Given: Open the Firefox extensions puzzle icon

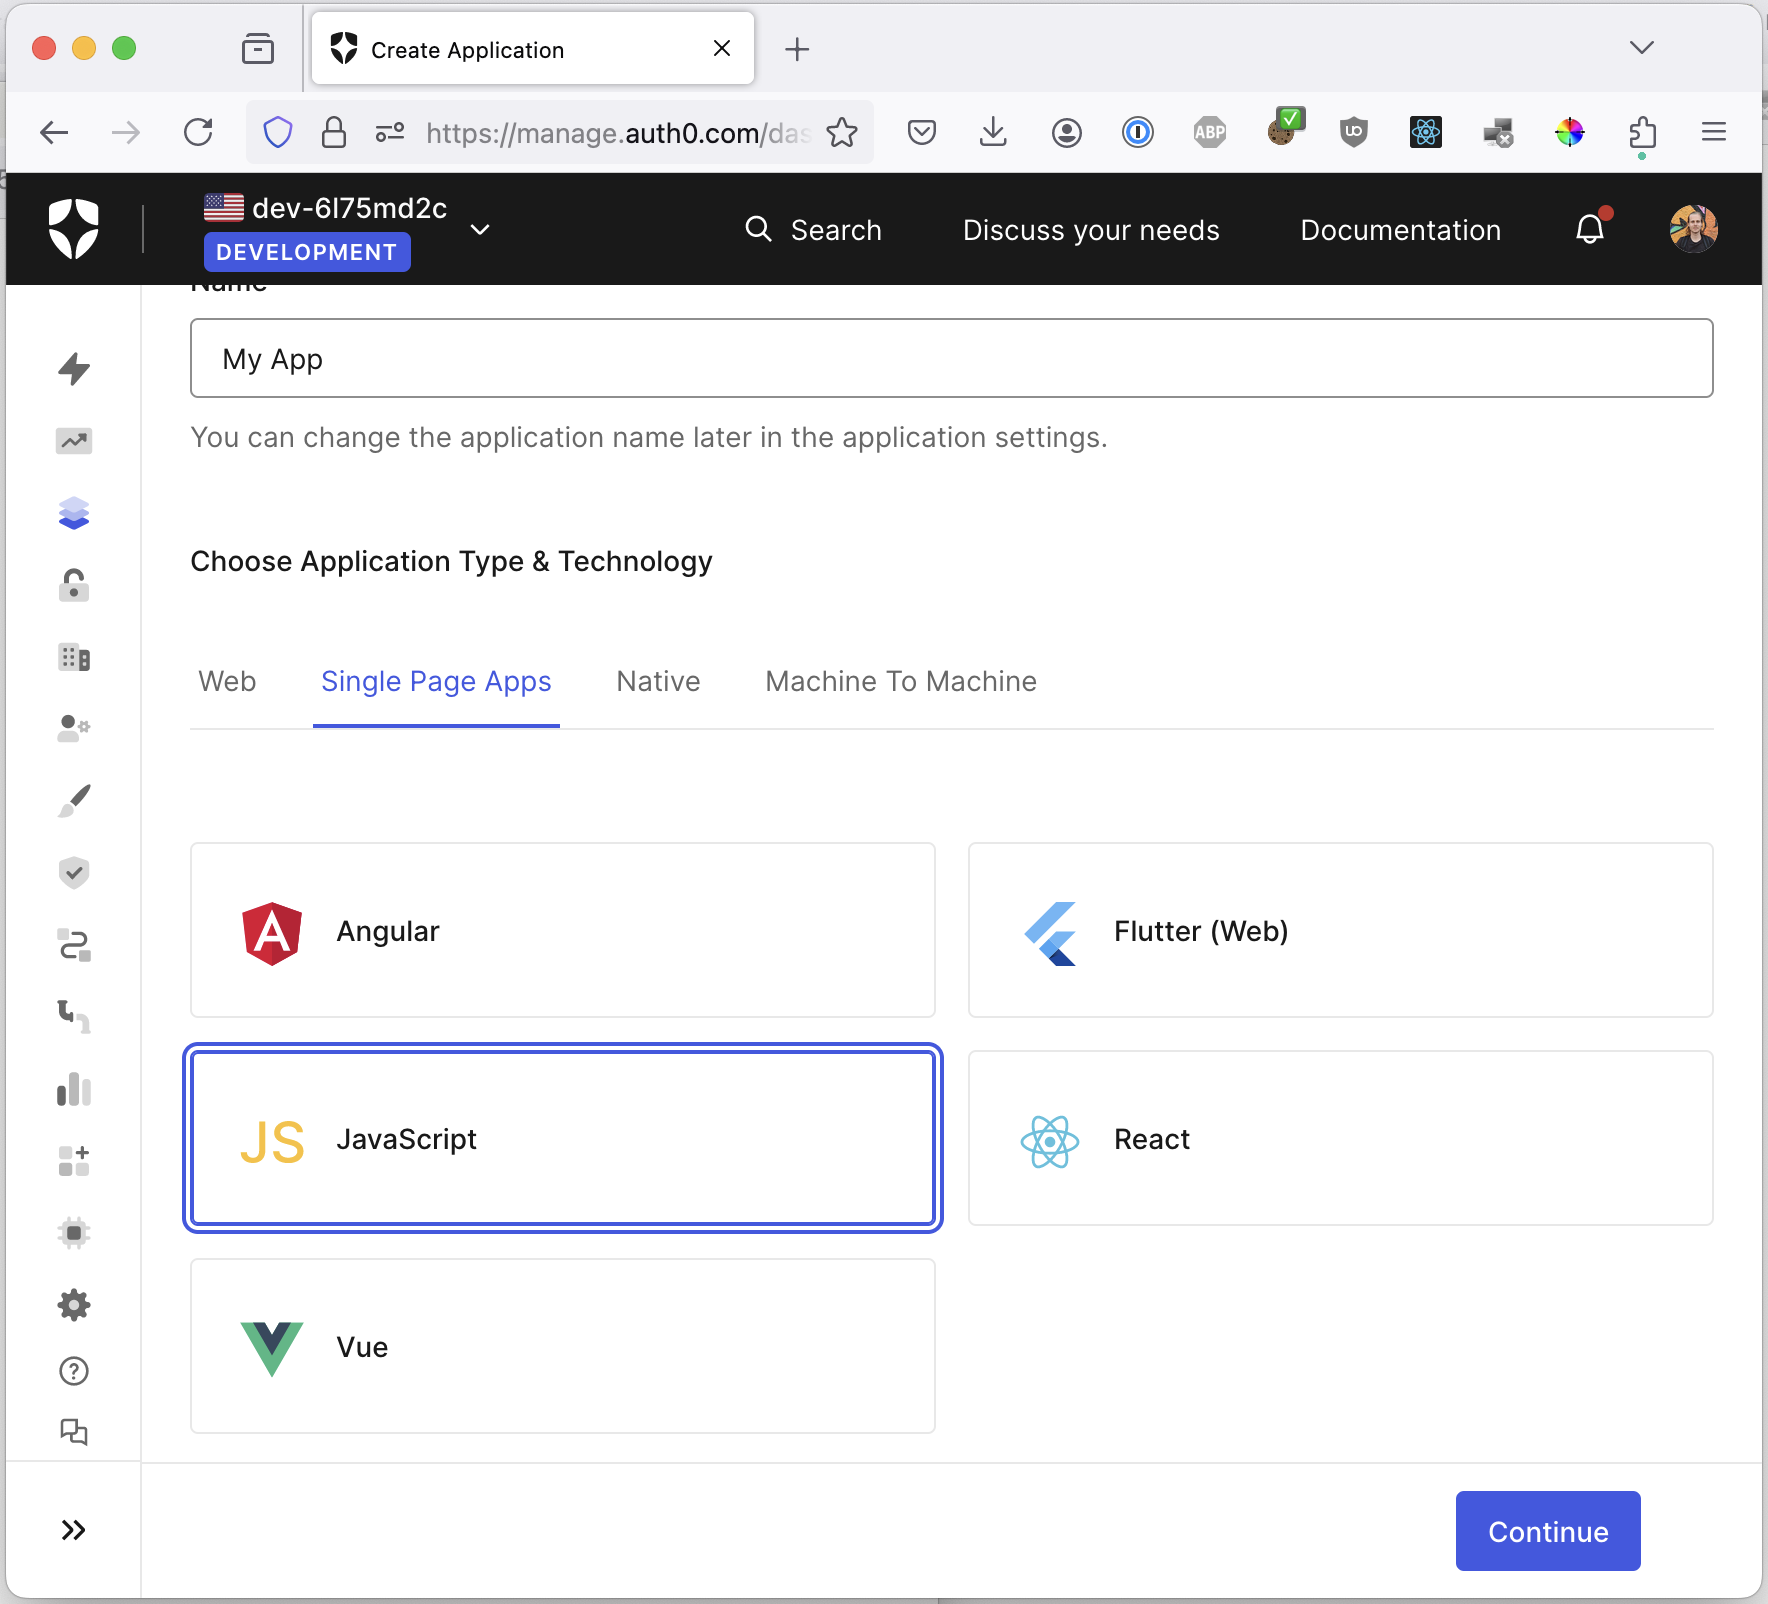Looking at the screenshot, I should coord(1642,132).
